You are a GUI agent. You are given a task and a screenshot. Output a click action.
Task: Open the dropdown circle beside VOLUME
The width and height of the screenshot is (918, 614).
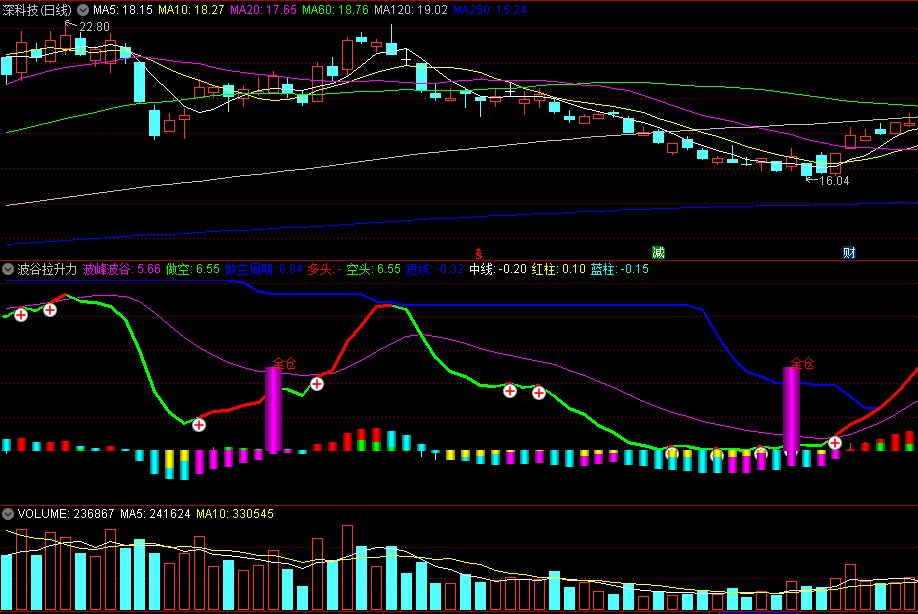coord(8,514)
